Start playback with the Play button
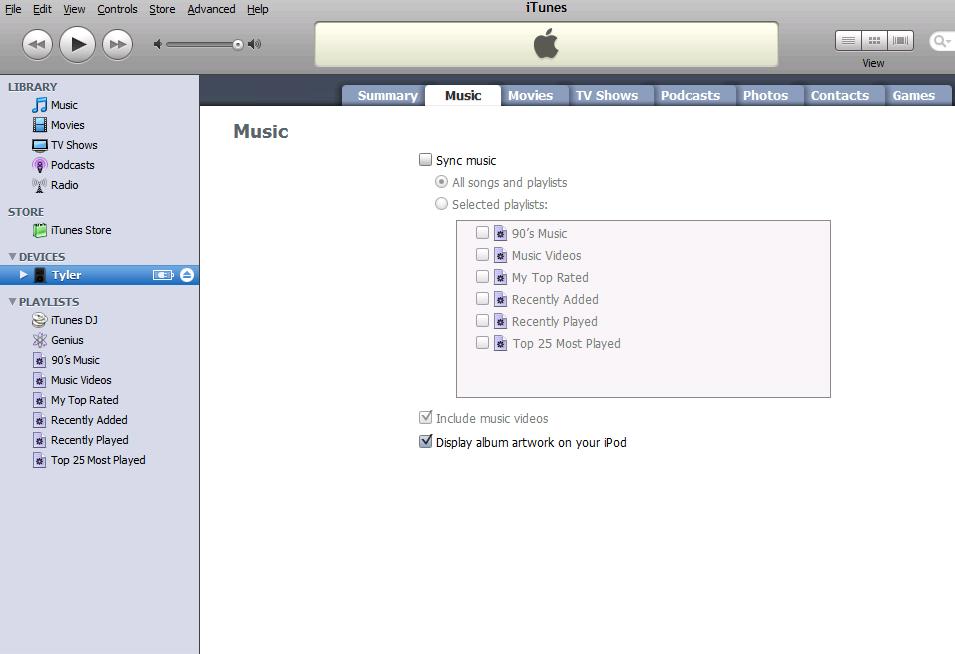955x654 pixels. pyautogui.click(x=77, y=44)
